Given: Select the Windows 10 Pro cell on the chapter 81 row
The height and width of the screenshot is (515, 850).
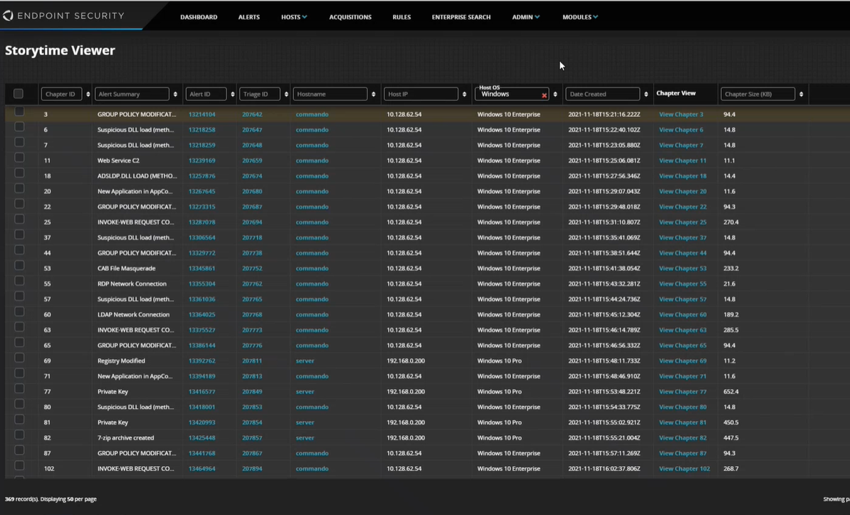Looking at the screenshot, I should (499, 422).
